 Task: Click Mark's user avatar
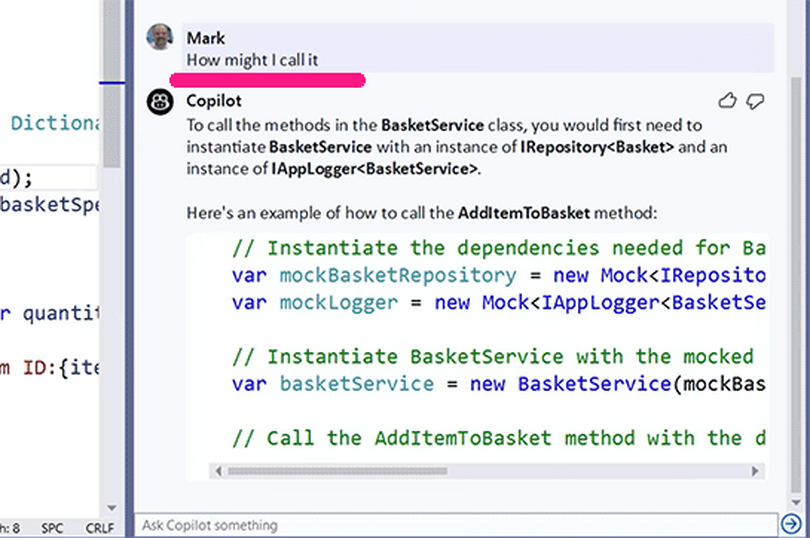click(x=160, y=37)
